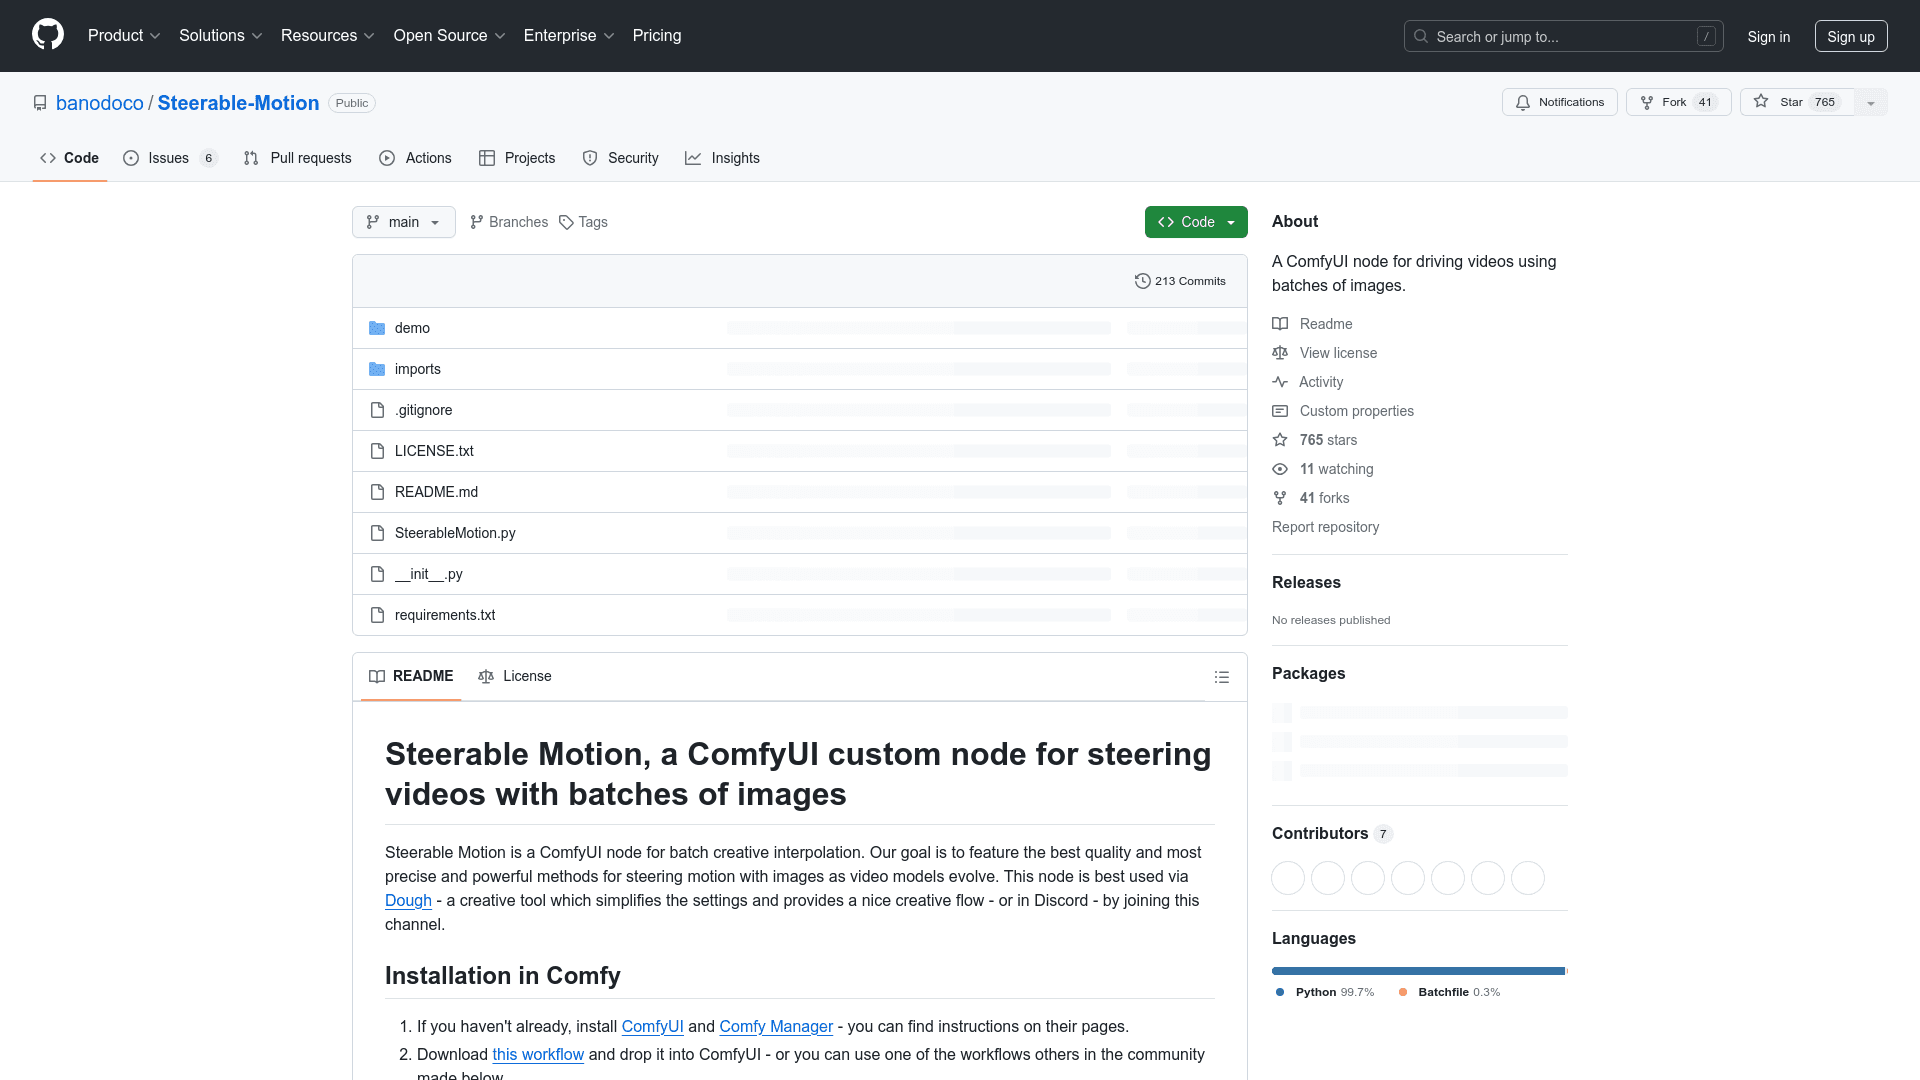1920x1080 pixels.
Task: Click first contributor avatar circle
Action: point(1288,878)
